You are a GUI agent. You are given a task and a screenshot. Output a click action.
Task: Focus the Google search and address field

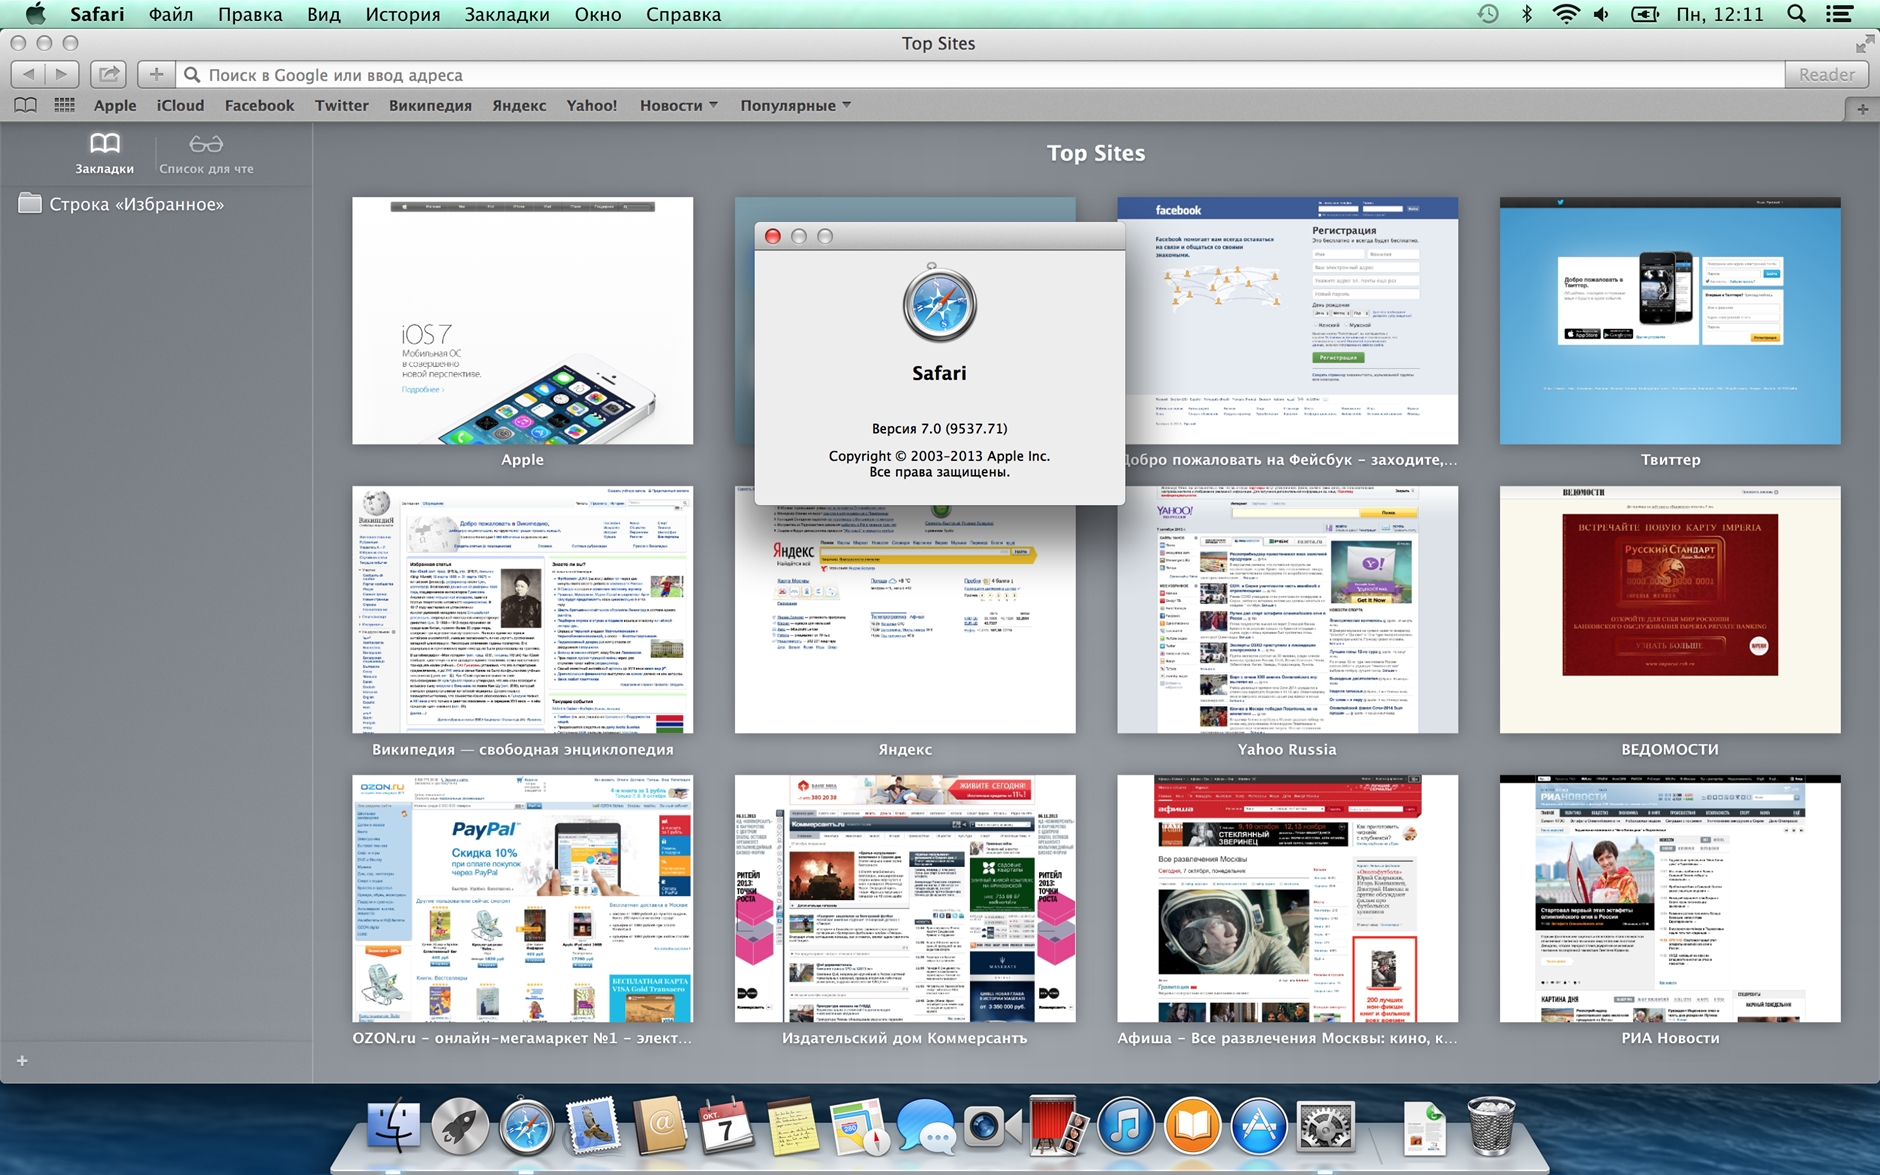click(981, 74)
